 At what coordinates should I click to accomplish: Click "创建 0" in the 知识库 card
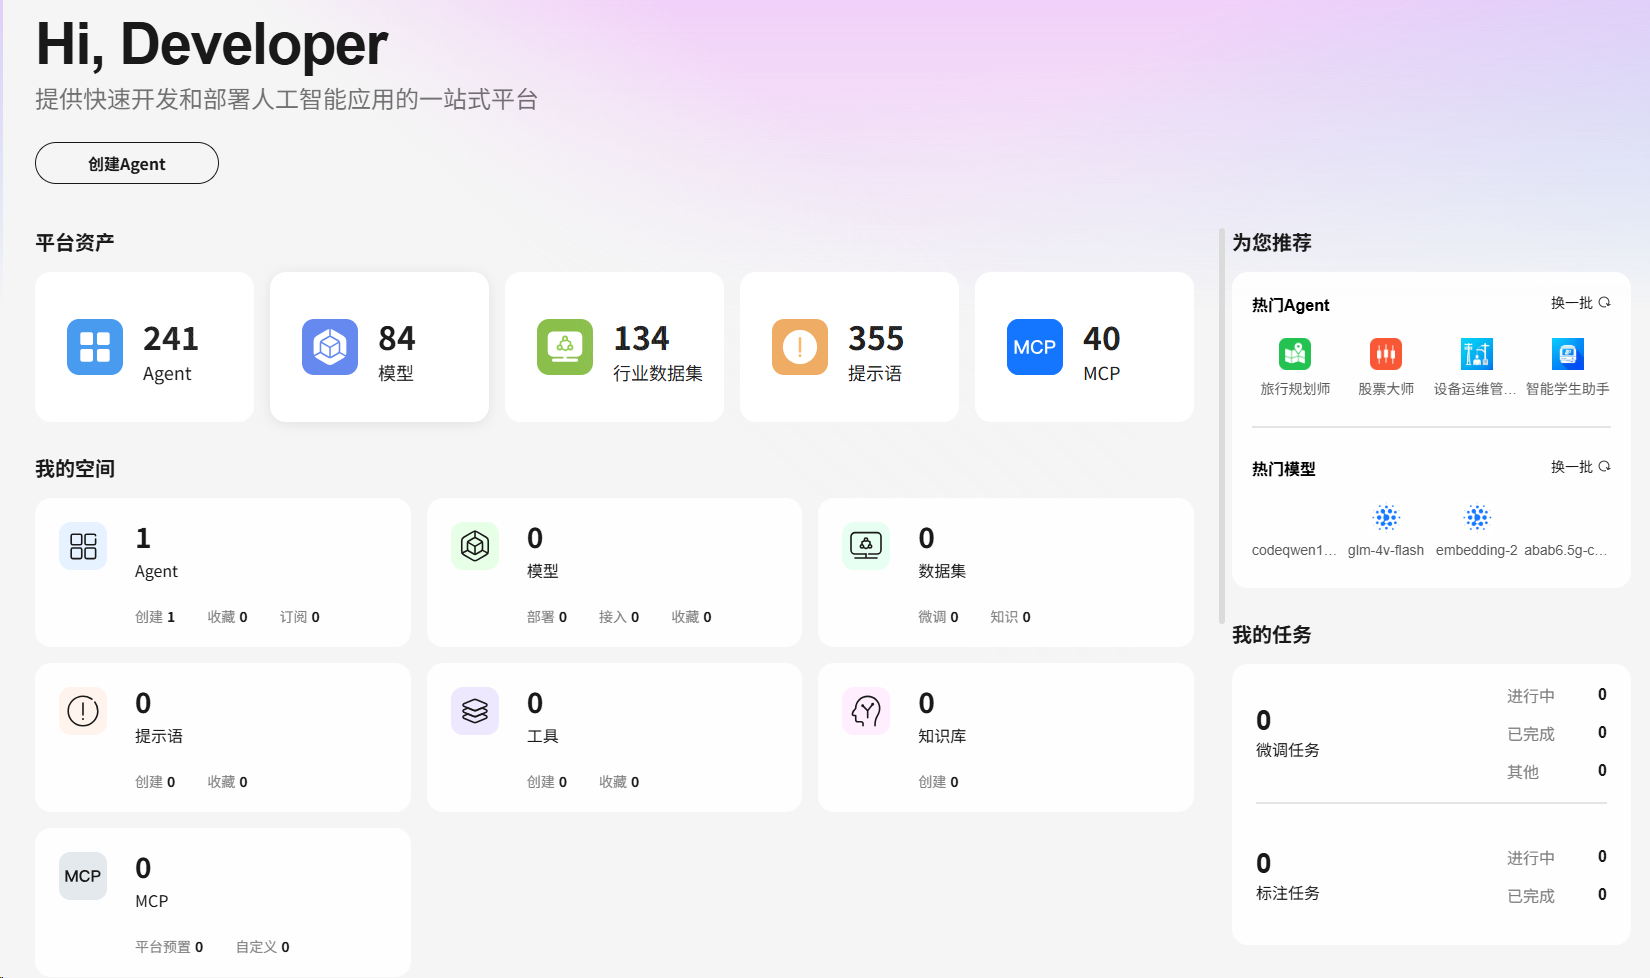point(938,782)
